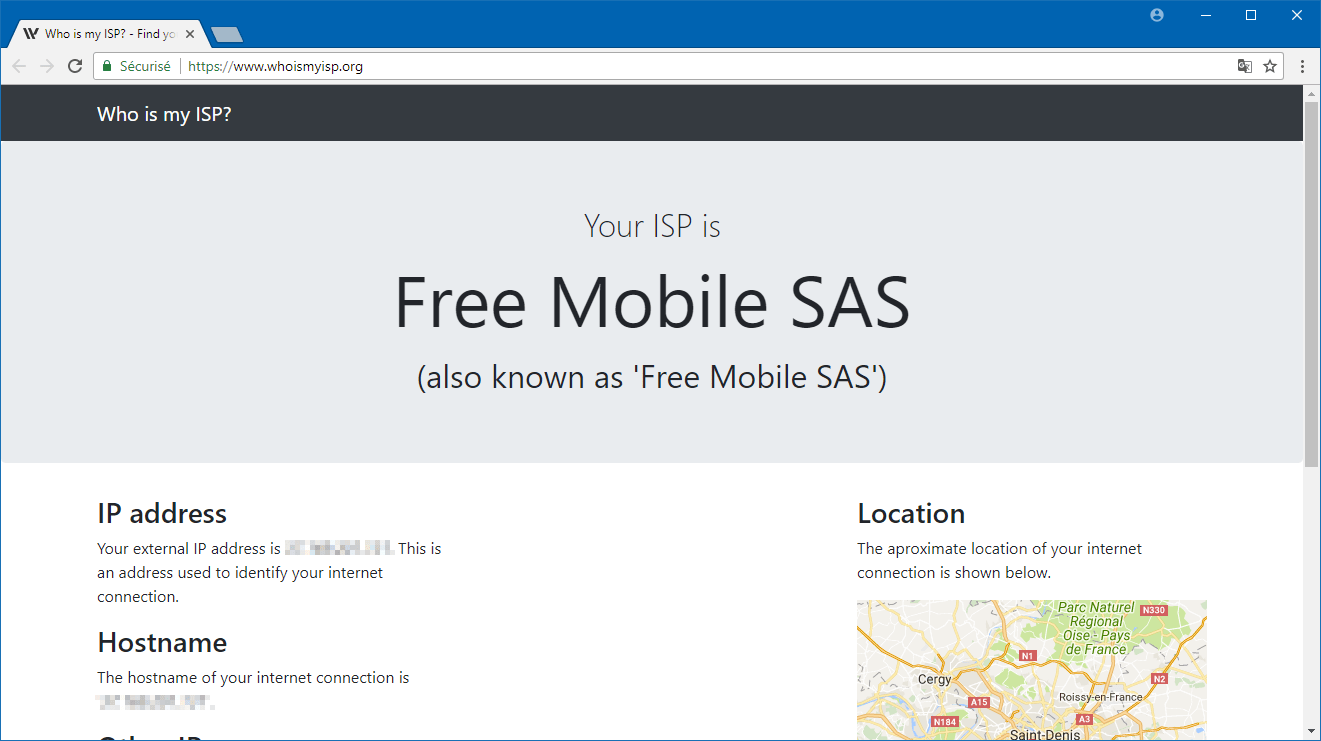This screenshot has height=741, width=1321.
Task: Close the 'Who is my ISP?' tab
Action: (190, 34)
